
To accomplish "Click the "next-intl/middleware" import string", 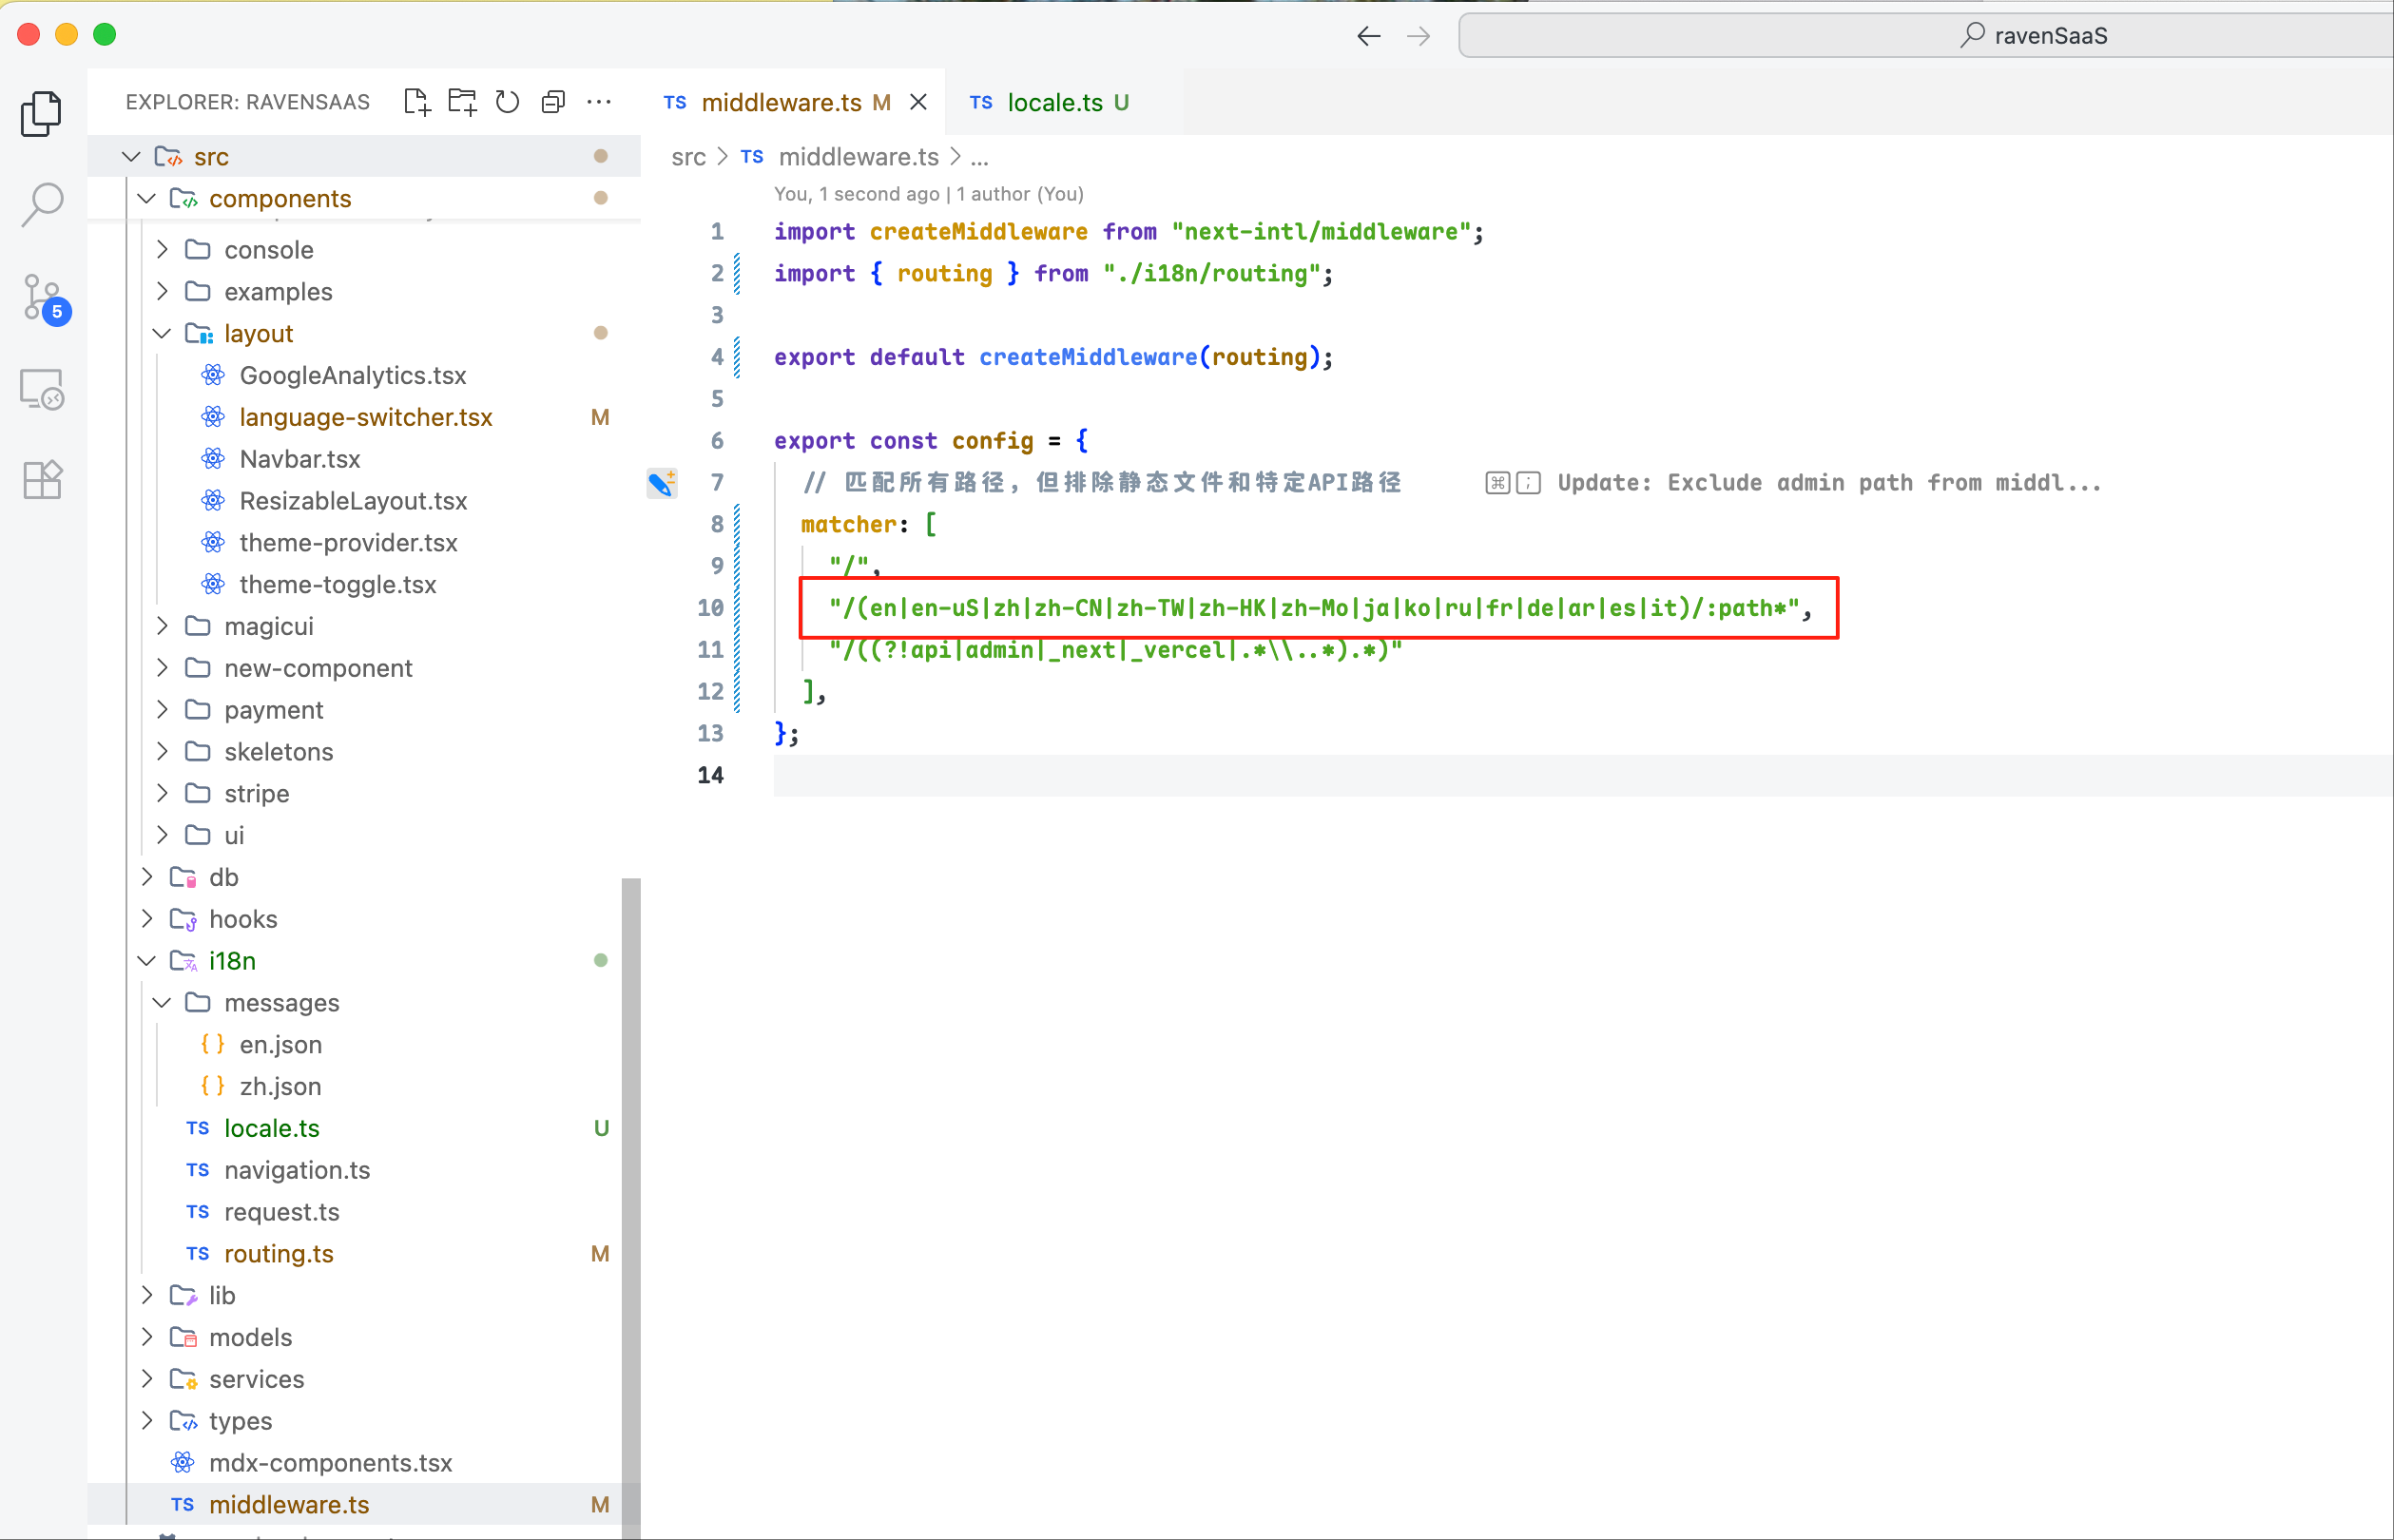I will pyautogui.click(x=1321, y=232).
